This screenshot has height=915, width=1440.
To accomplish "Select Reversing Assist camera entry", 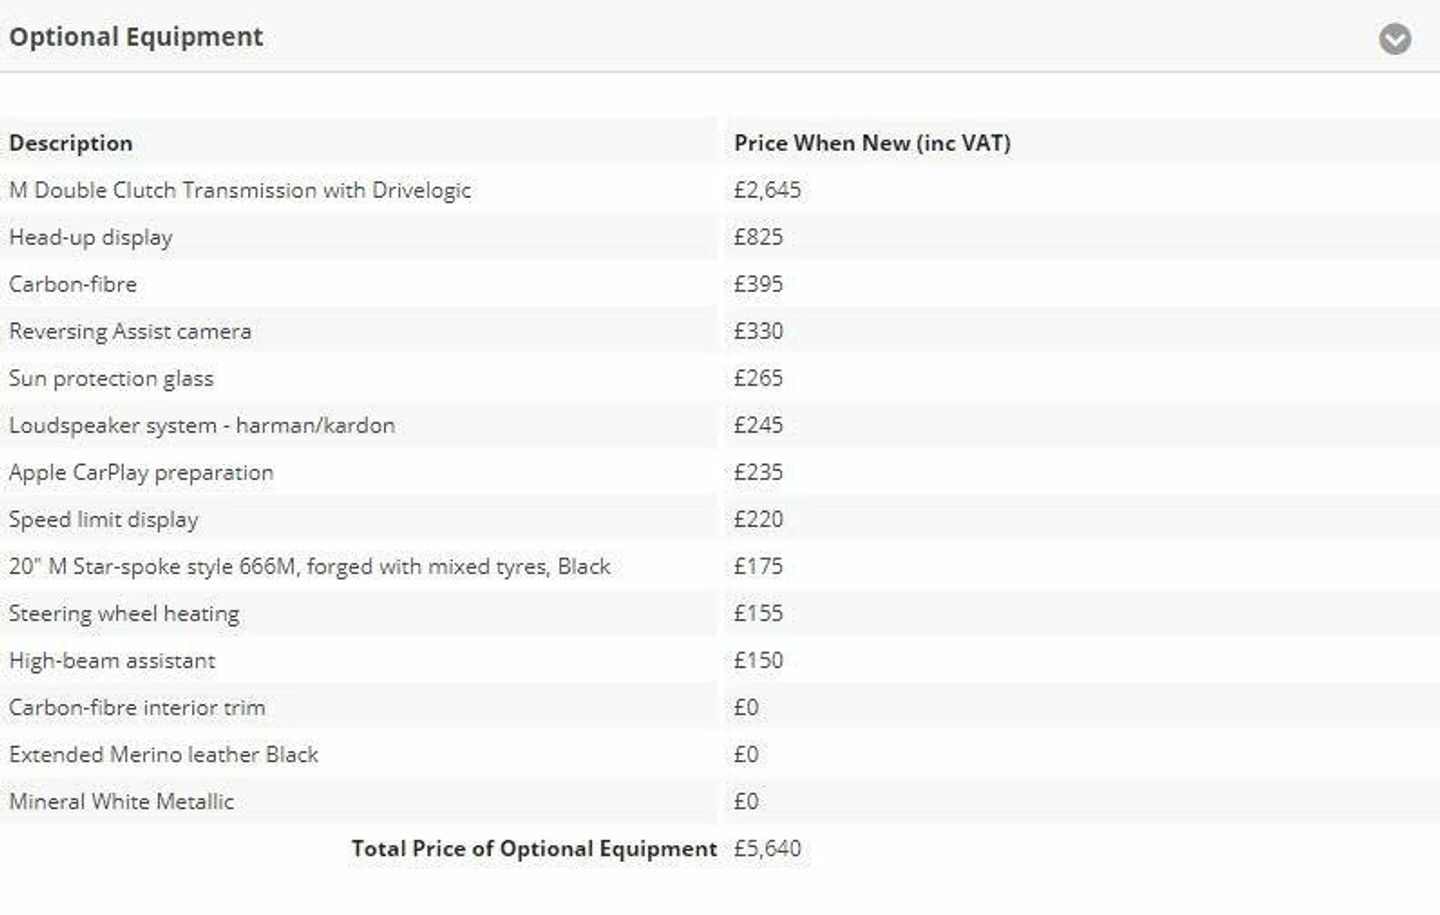I will pos(130,331).
